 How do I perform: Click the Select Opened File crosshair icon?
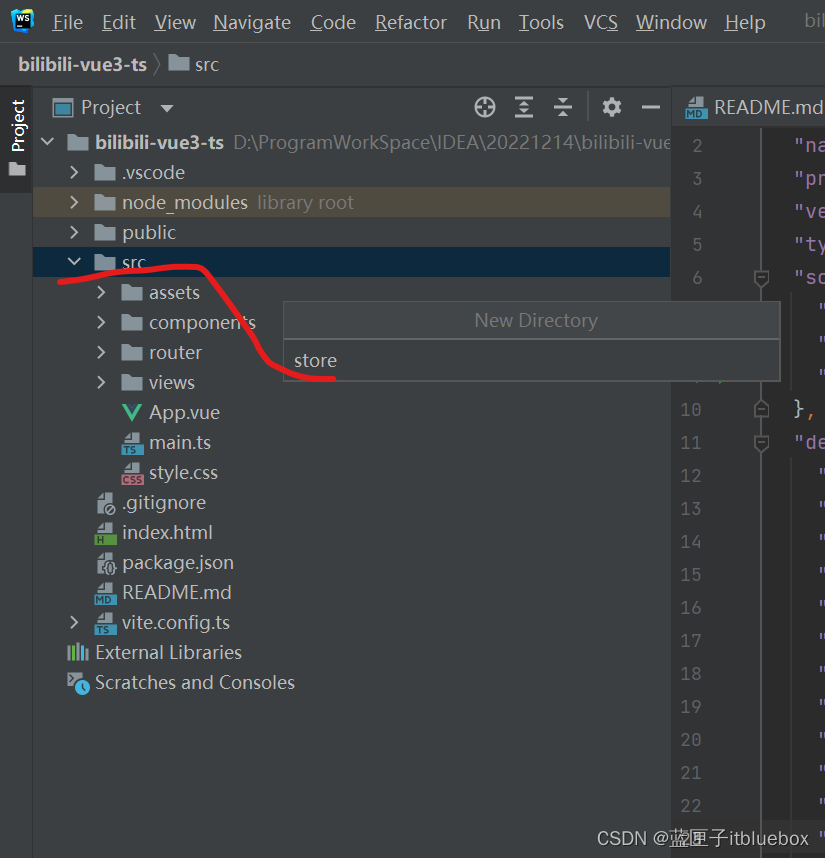pos(485,107)
